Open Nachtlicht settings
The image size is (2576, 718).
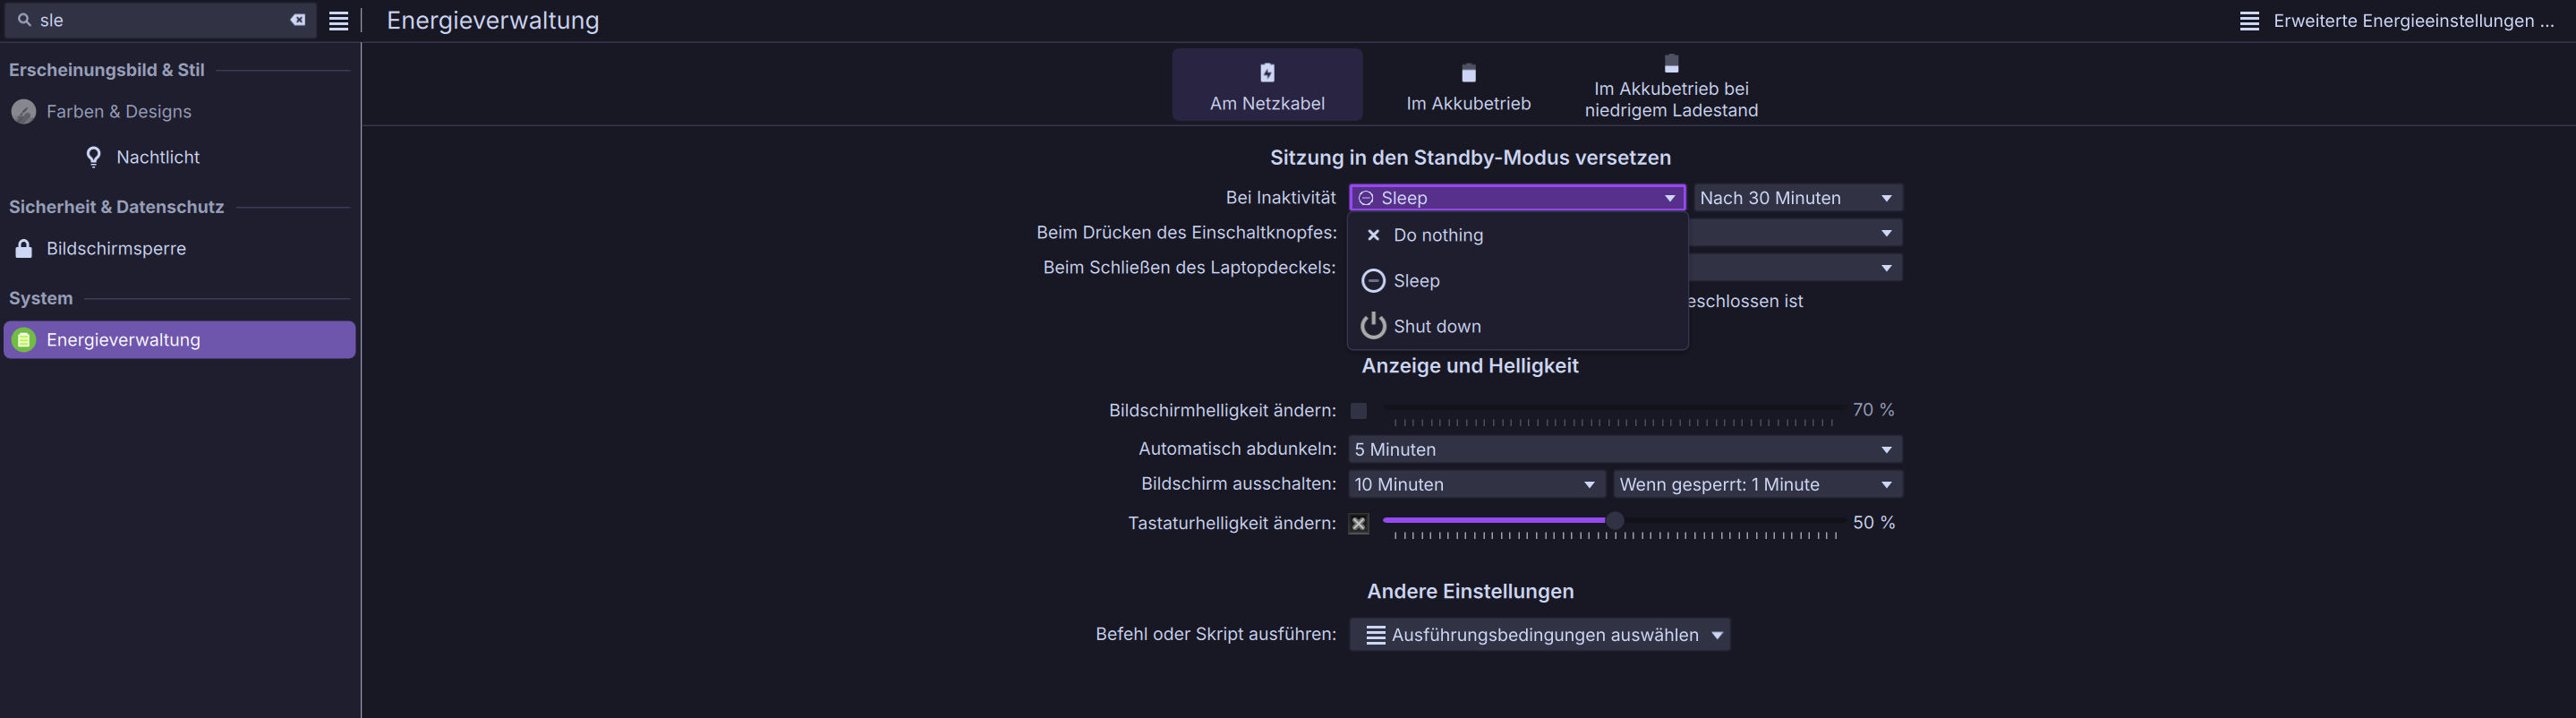pyautogui.click(x=180, y=157)
